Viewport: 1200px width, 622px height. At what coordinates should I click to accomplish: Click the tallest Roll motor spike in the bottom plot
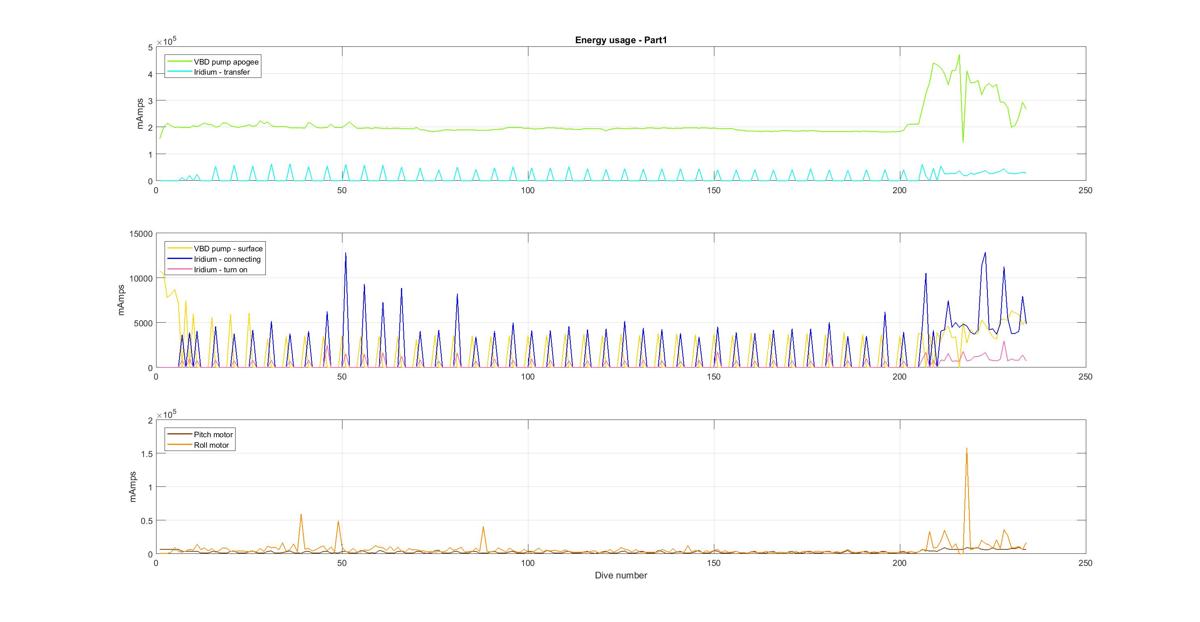point(966,449)
